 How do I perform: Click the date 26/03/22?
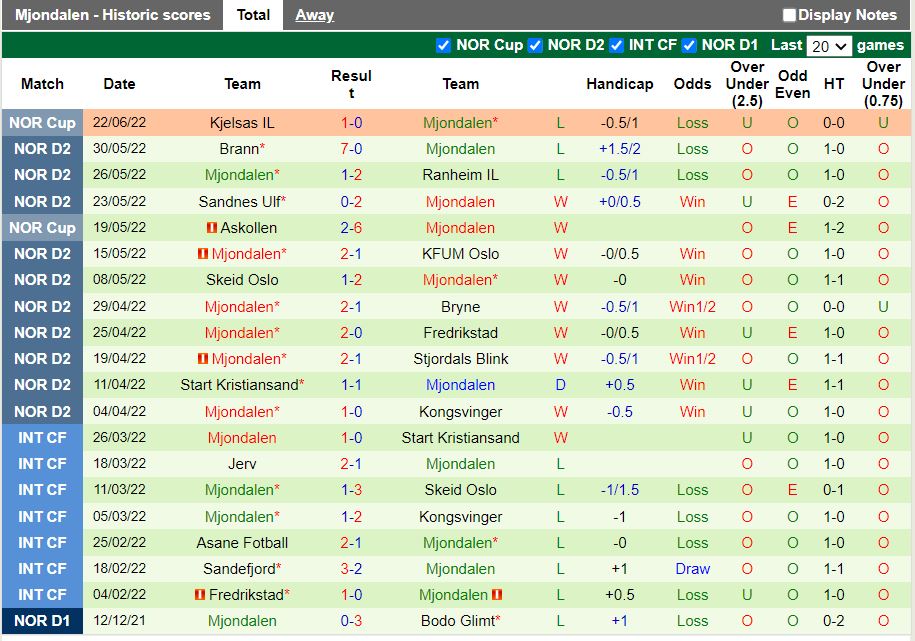[119, 438]
